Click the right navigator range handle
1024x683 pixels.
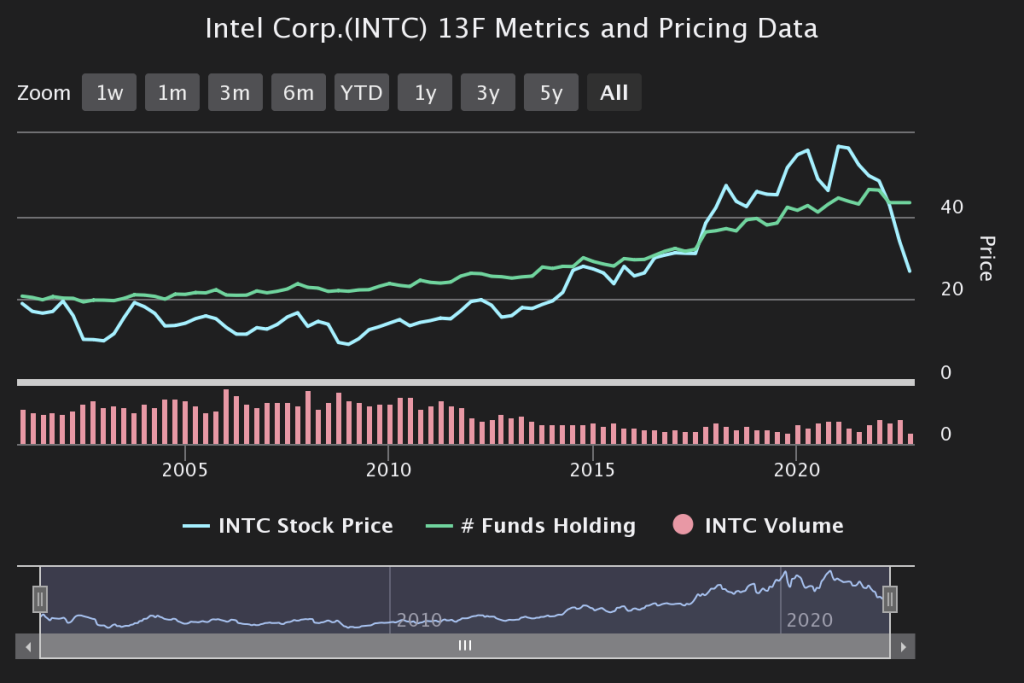[x=890, y=599]
